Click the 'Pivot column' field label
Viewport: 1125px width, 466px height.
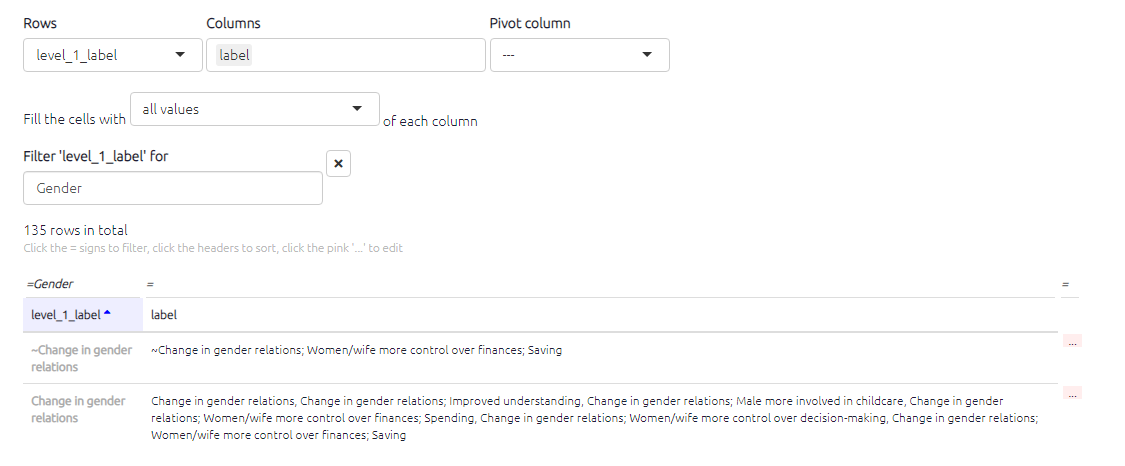[x=530, y=23]
